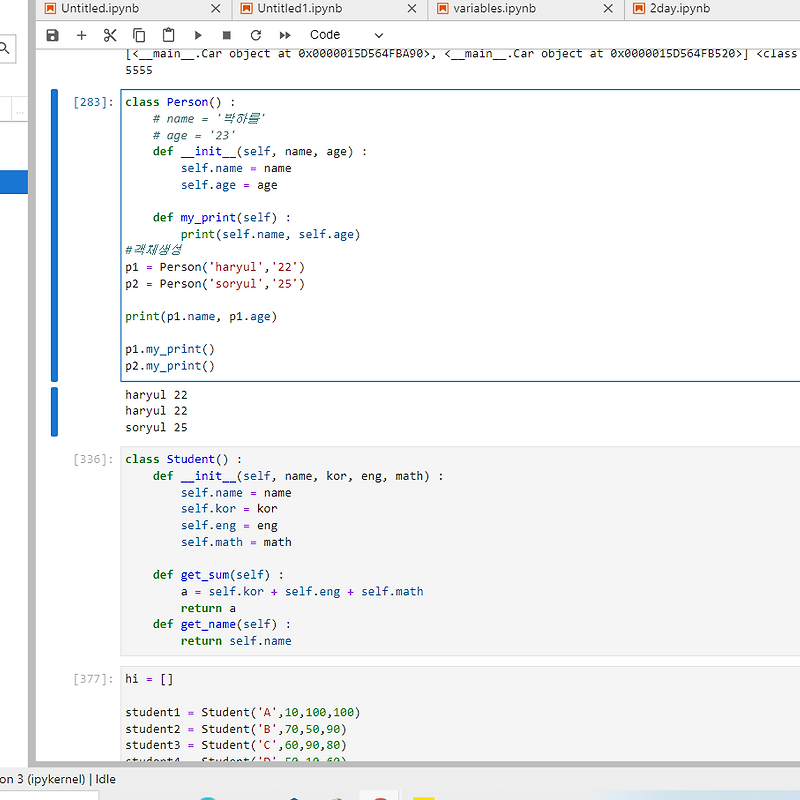
Task: Select the cell with prompt [377]
Action: [x=93, y=679]
